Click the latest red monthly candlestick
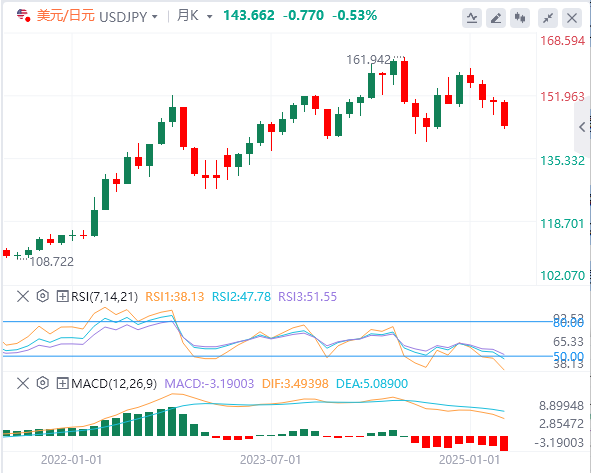Image resolution: width=591 pixels, height=473 pixels. tap(504, 114)
